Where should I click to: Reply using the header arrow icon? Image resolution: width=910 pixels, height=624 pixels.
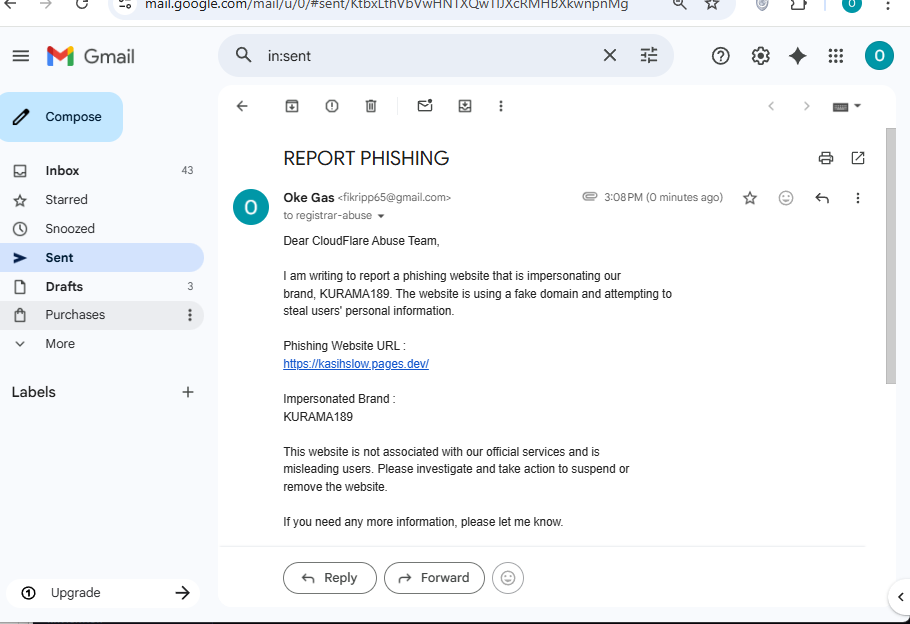point(822,199)
